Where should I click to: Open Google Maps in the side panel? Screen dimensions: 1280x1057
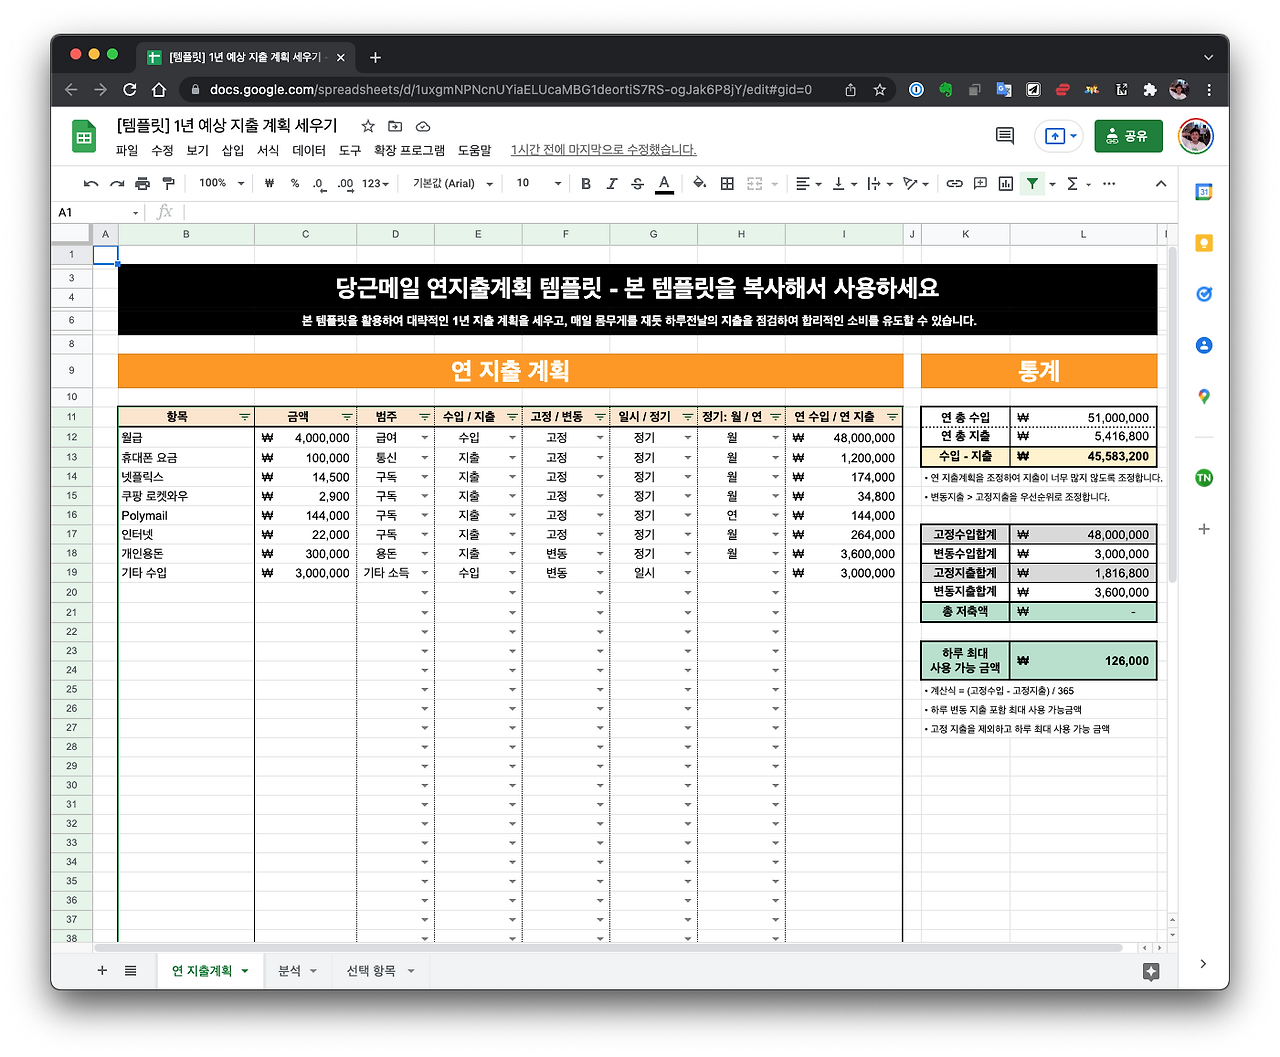click(x=1204, y=396)
